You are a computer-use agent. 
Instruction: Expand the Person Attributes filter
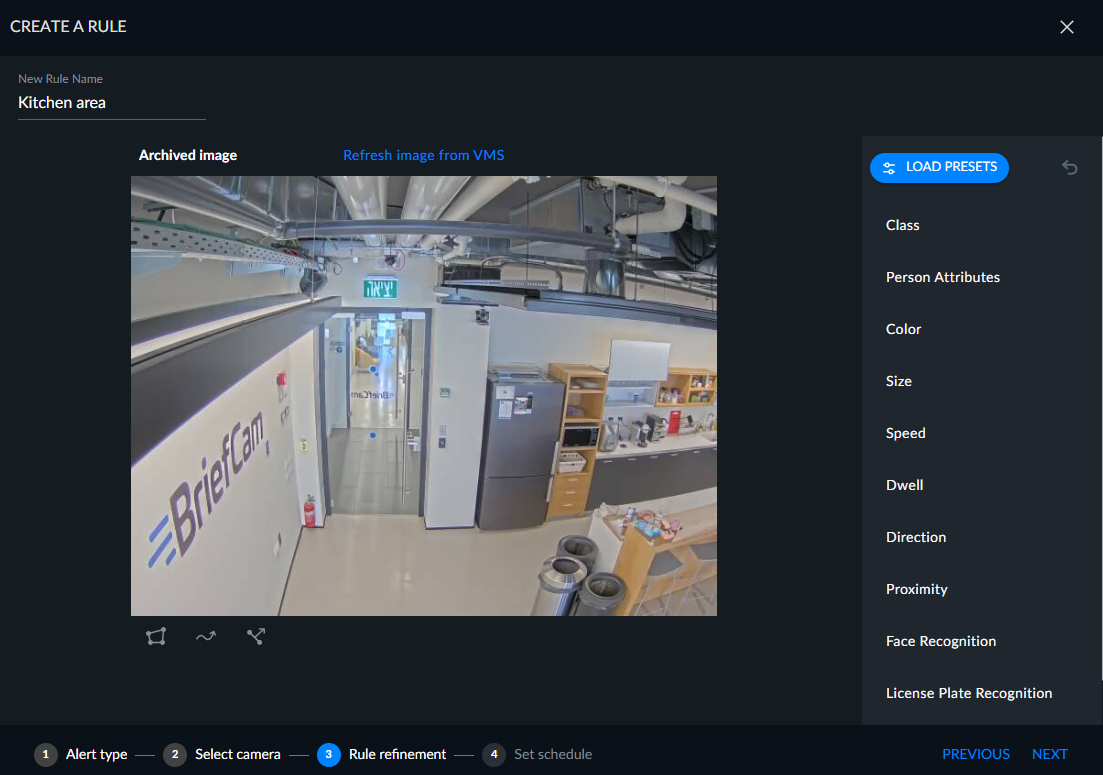[943, 277]
